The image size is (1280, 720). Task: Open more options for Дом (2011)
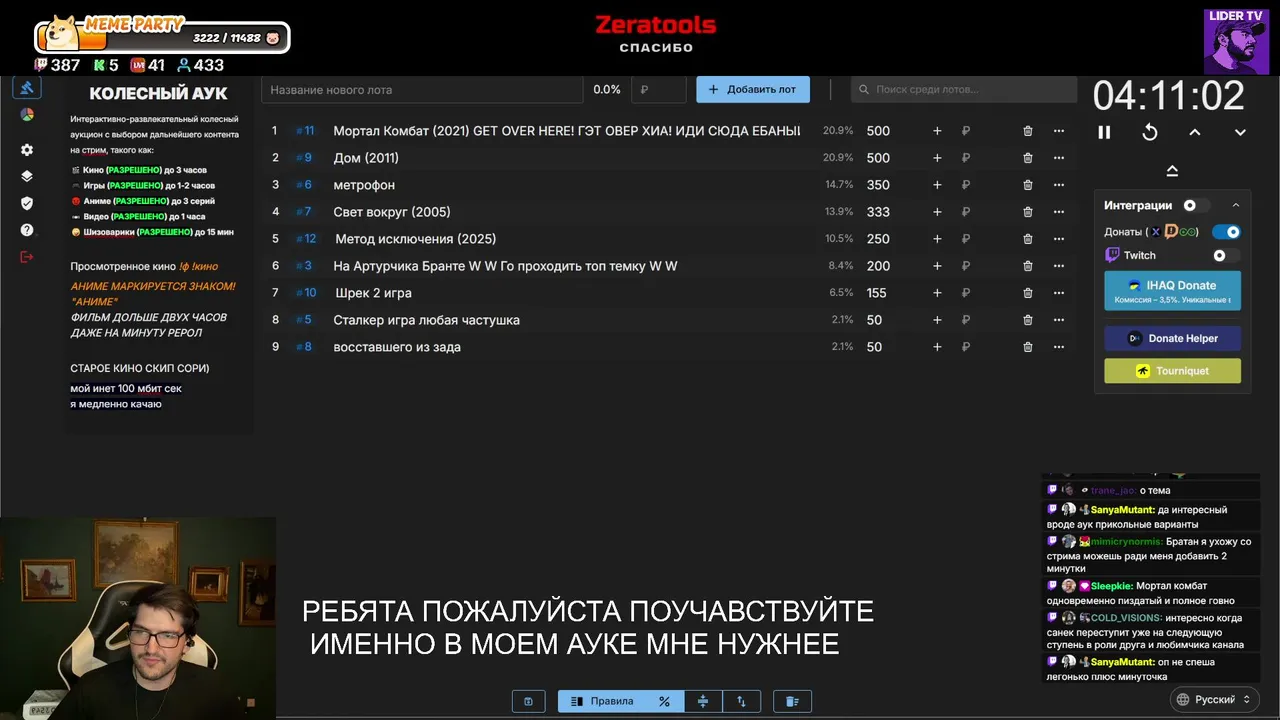pyautogui.click(x=1059, y=158)
